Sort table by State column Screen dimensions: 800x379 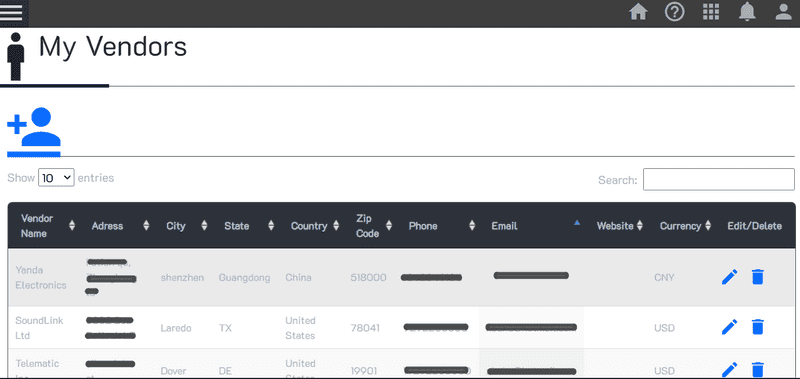pyautogui.click(x=248, y=225)
